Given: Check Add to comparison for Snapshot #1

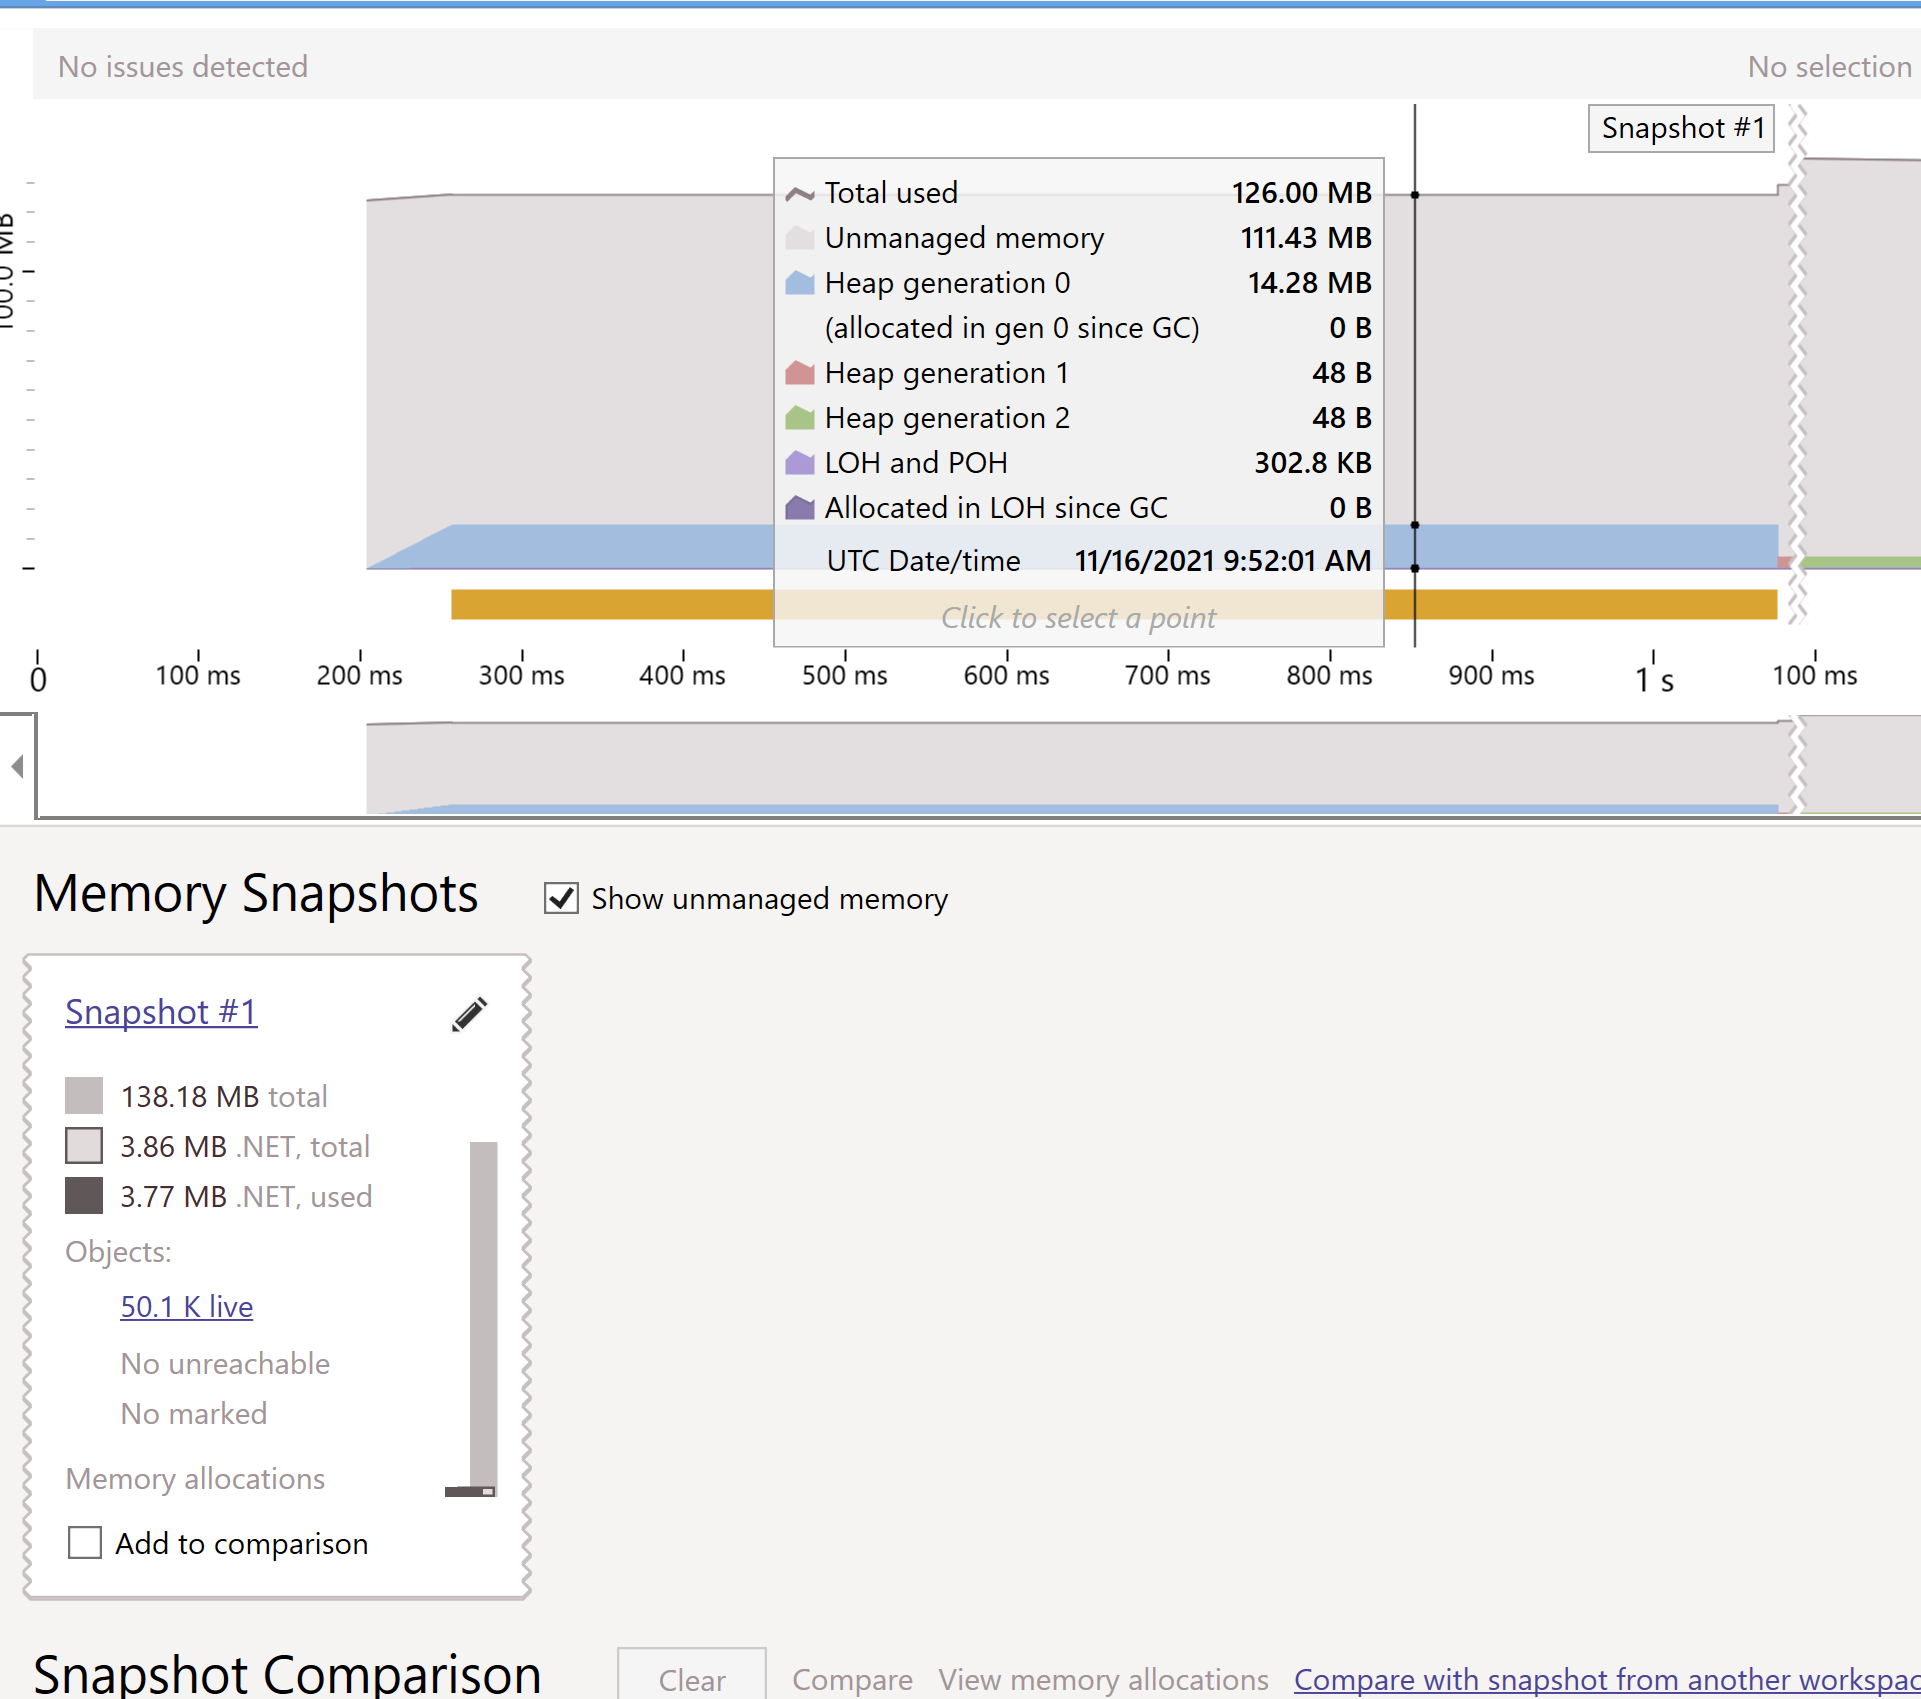Looking at the screenshot, I should point(86,1543).
